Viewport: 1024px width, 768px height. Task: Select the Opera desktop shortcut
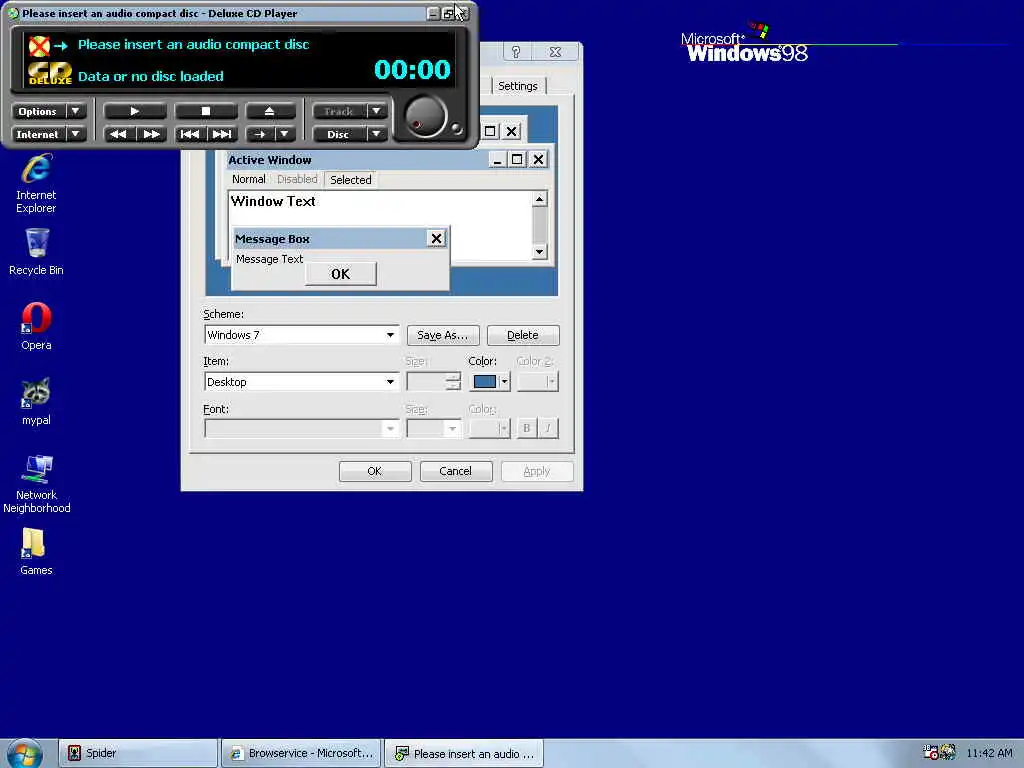(x=36, y=327)
